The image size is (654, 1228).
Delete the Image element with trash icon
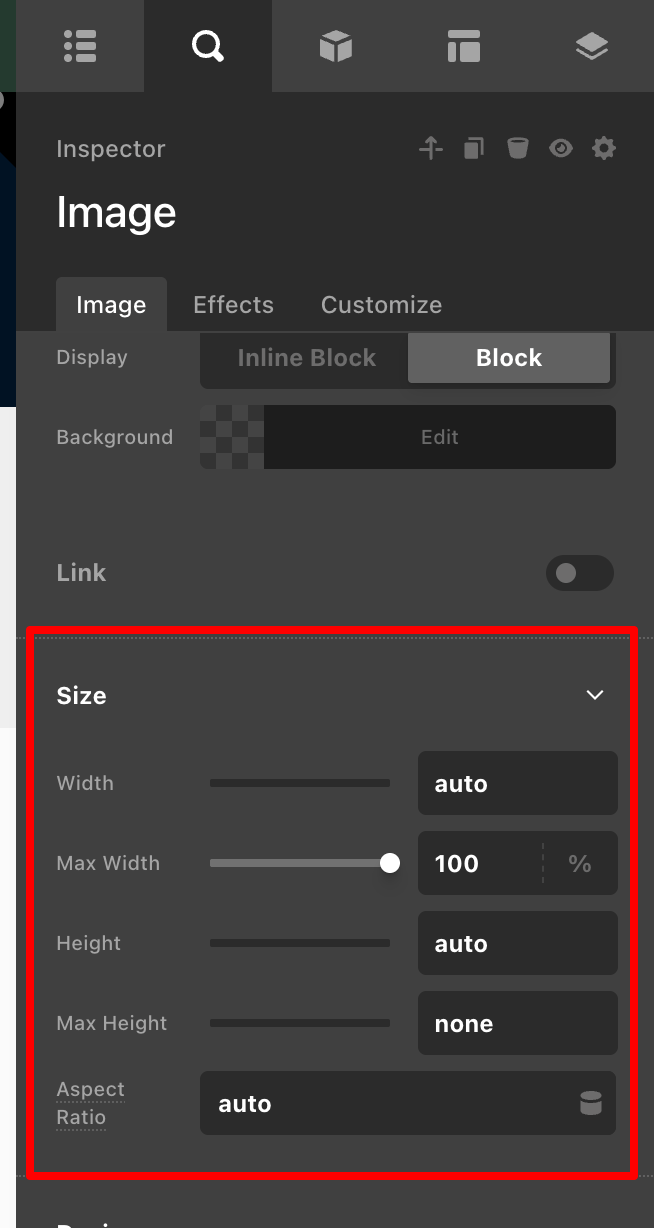(517, 149)
